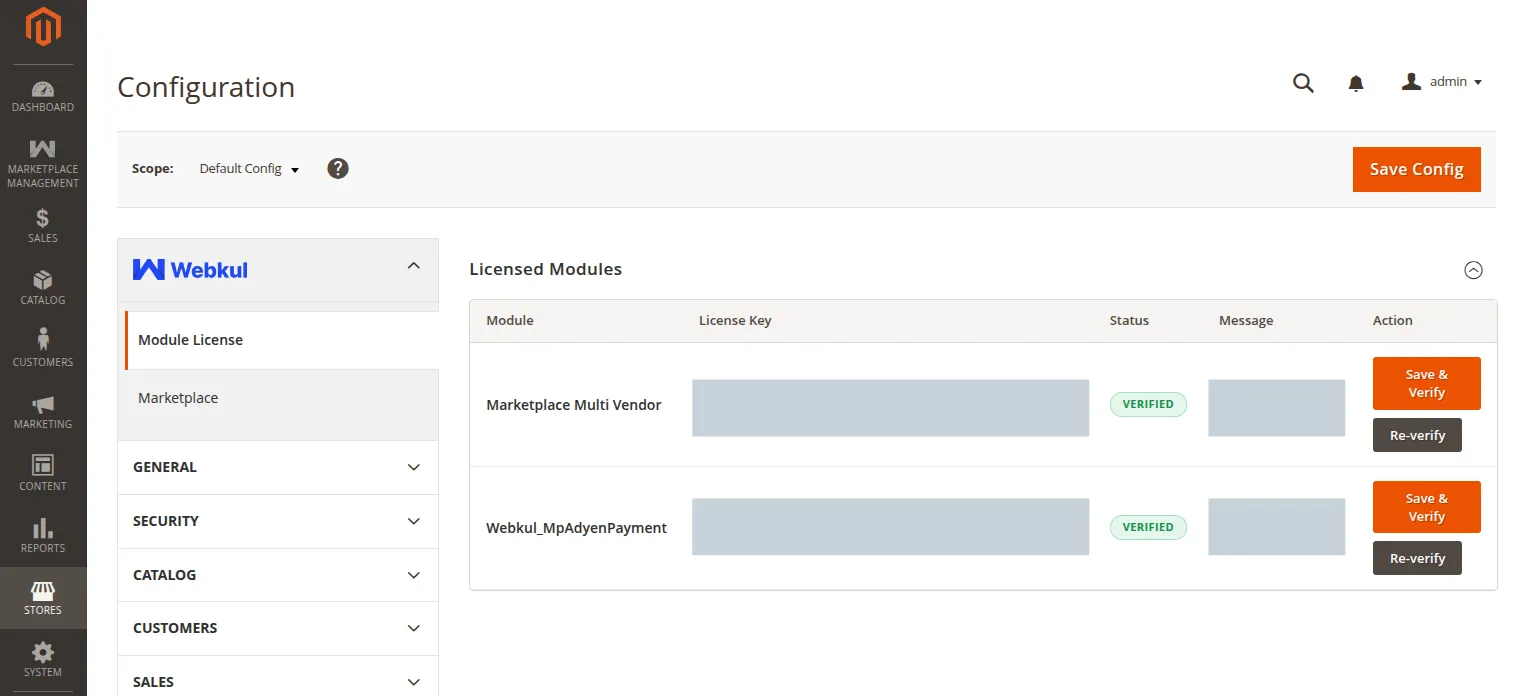This screenshot has height=696, width=1516.
Task: Open the System sidebar menu
Action: [x=43, y=659]
